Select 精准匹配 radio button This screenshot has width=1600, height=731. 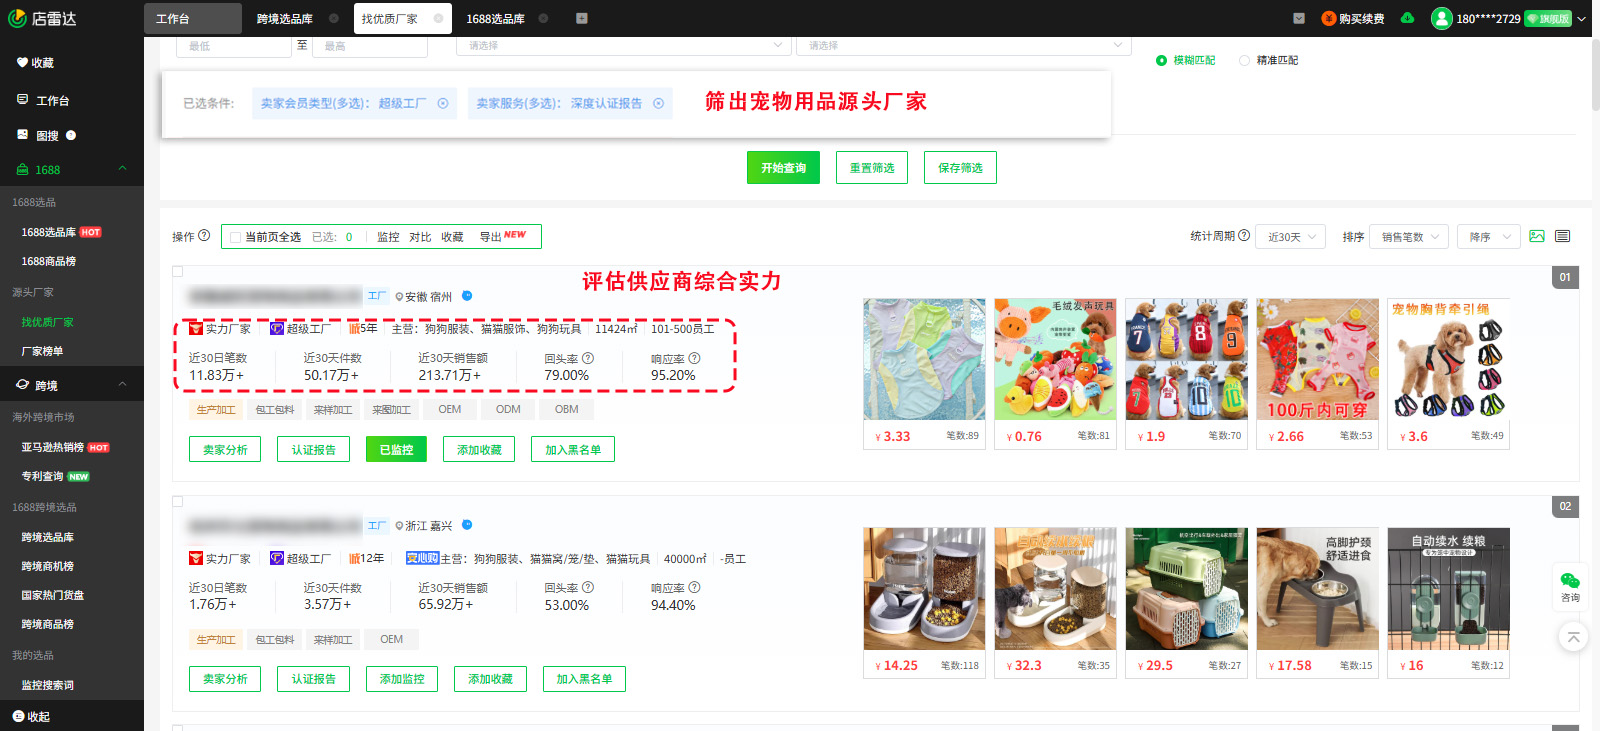tap(1245, 60)
